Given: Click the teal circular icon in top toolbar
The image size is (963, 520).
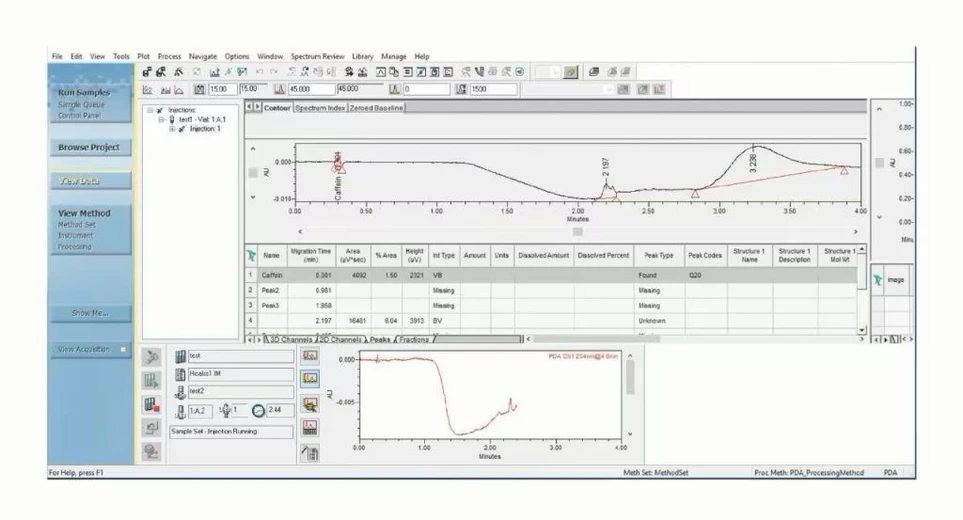Looking at the screenshot, I should click(x=520, y=72).
